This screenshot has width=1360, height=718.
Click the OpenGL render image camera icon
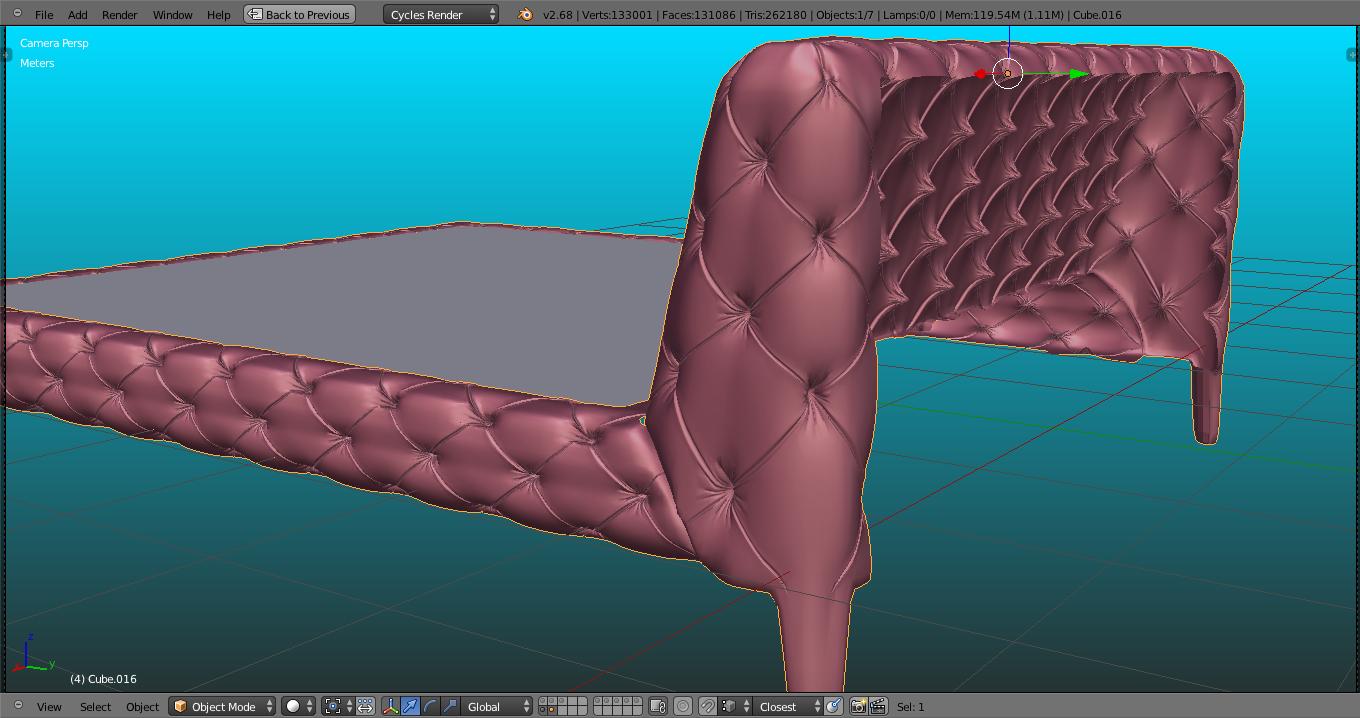coord(858,706)
